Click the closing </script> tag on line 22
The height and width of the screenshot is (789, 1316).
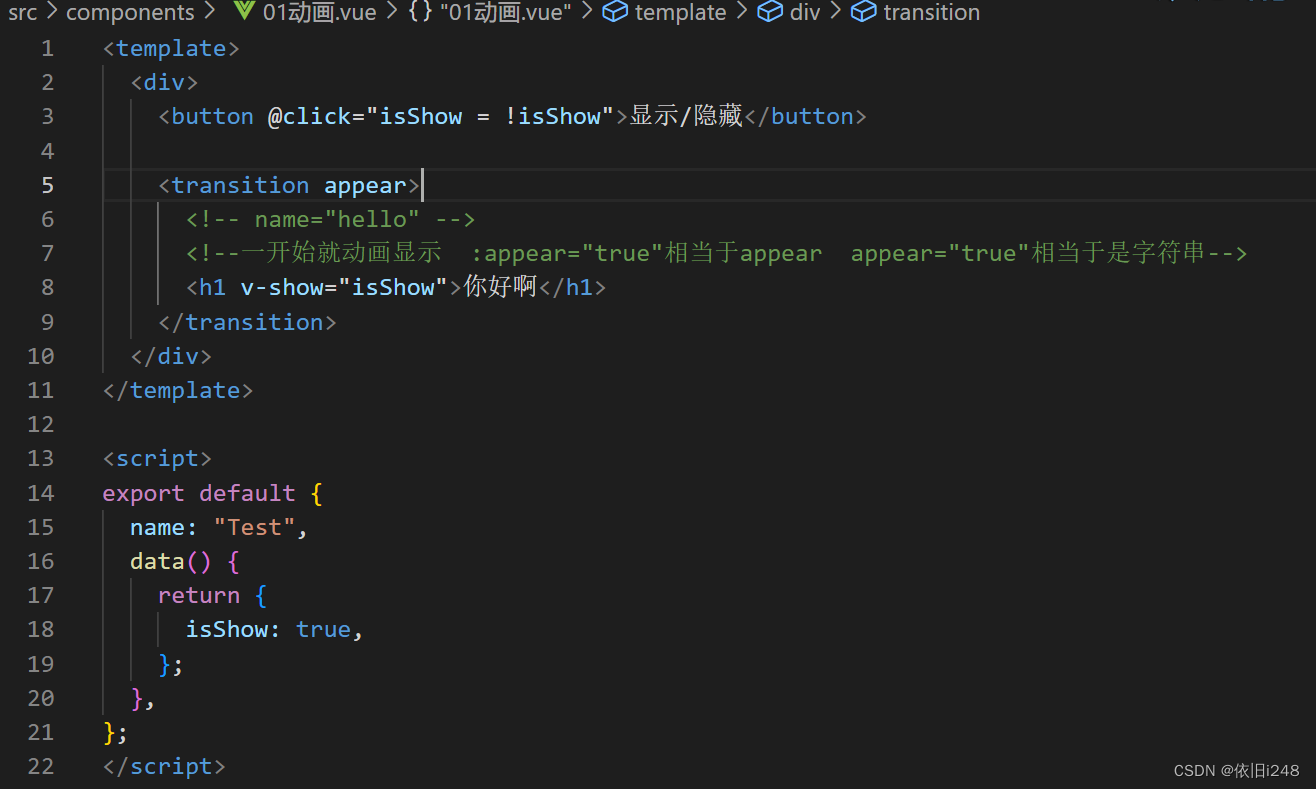point(164,766)
